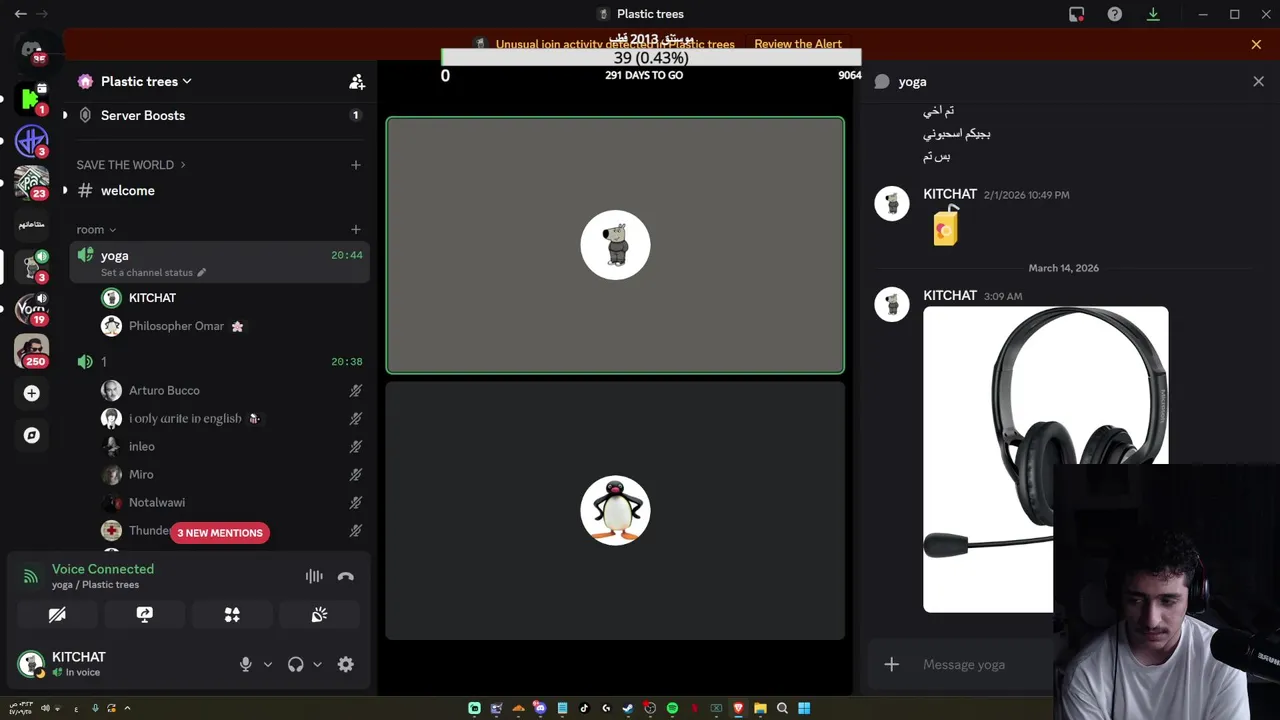Image resolution: width=1280 pixels, height=720 pixels.
Task: Open headset image sent by KITCHAT
Action: [1045, 459]
